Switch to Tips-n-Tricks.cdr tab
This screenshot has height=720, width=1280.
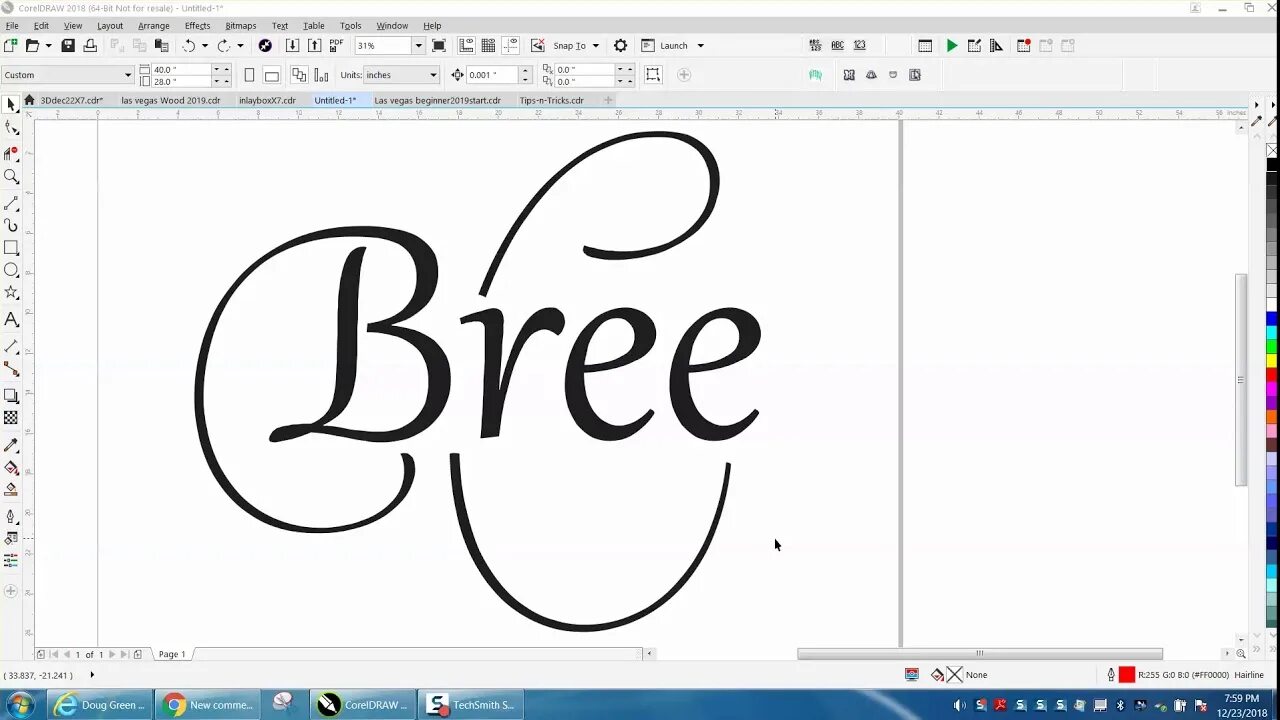(551, 100)
